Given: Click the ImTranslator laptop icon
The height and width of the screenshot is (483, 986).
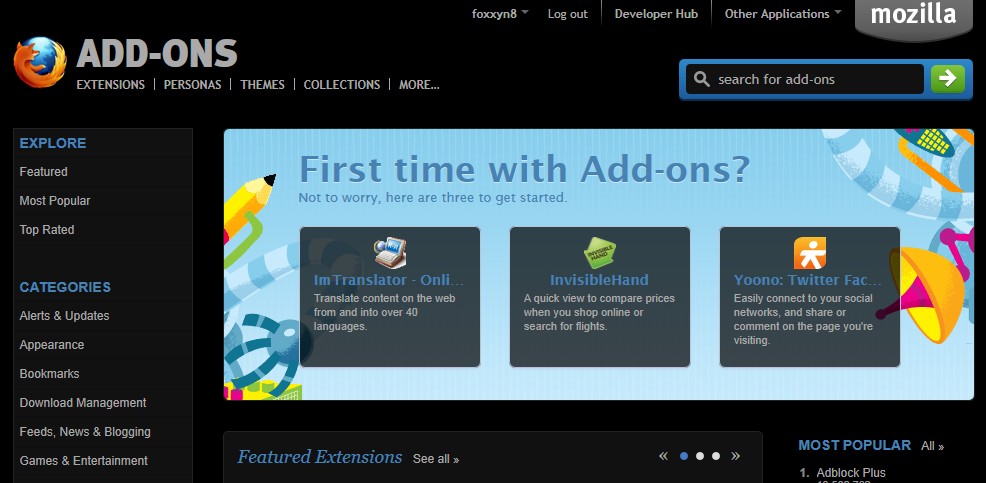Looking at the screenshot, I should [x=390, y=253].
